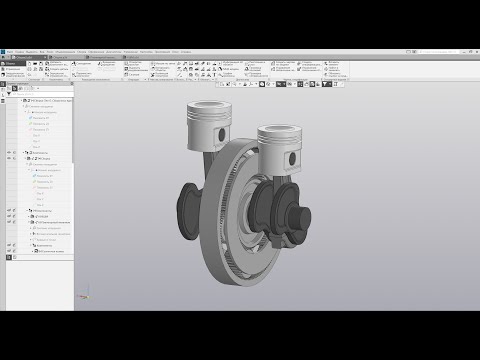
Task: Click the open file icon in the toolbar
Action: click(35, 63)
